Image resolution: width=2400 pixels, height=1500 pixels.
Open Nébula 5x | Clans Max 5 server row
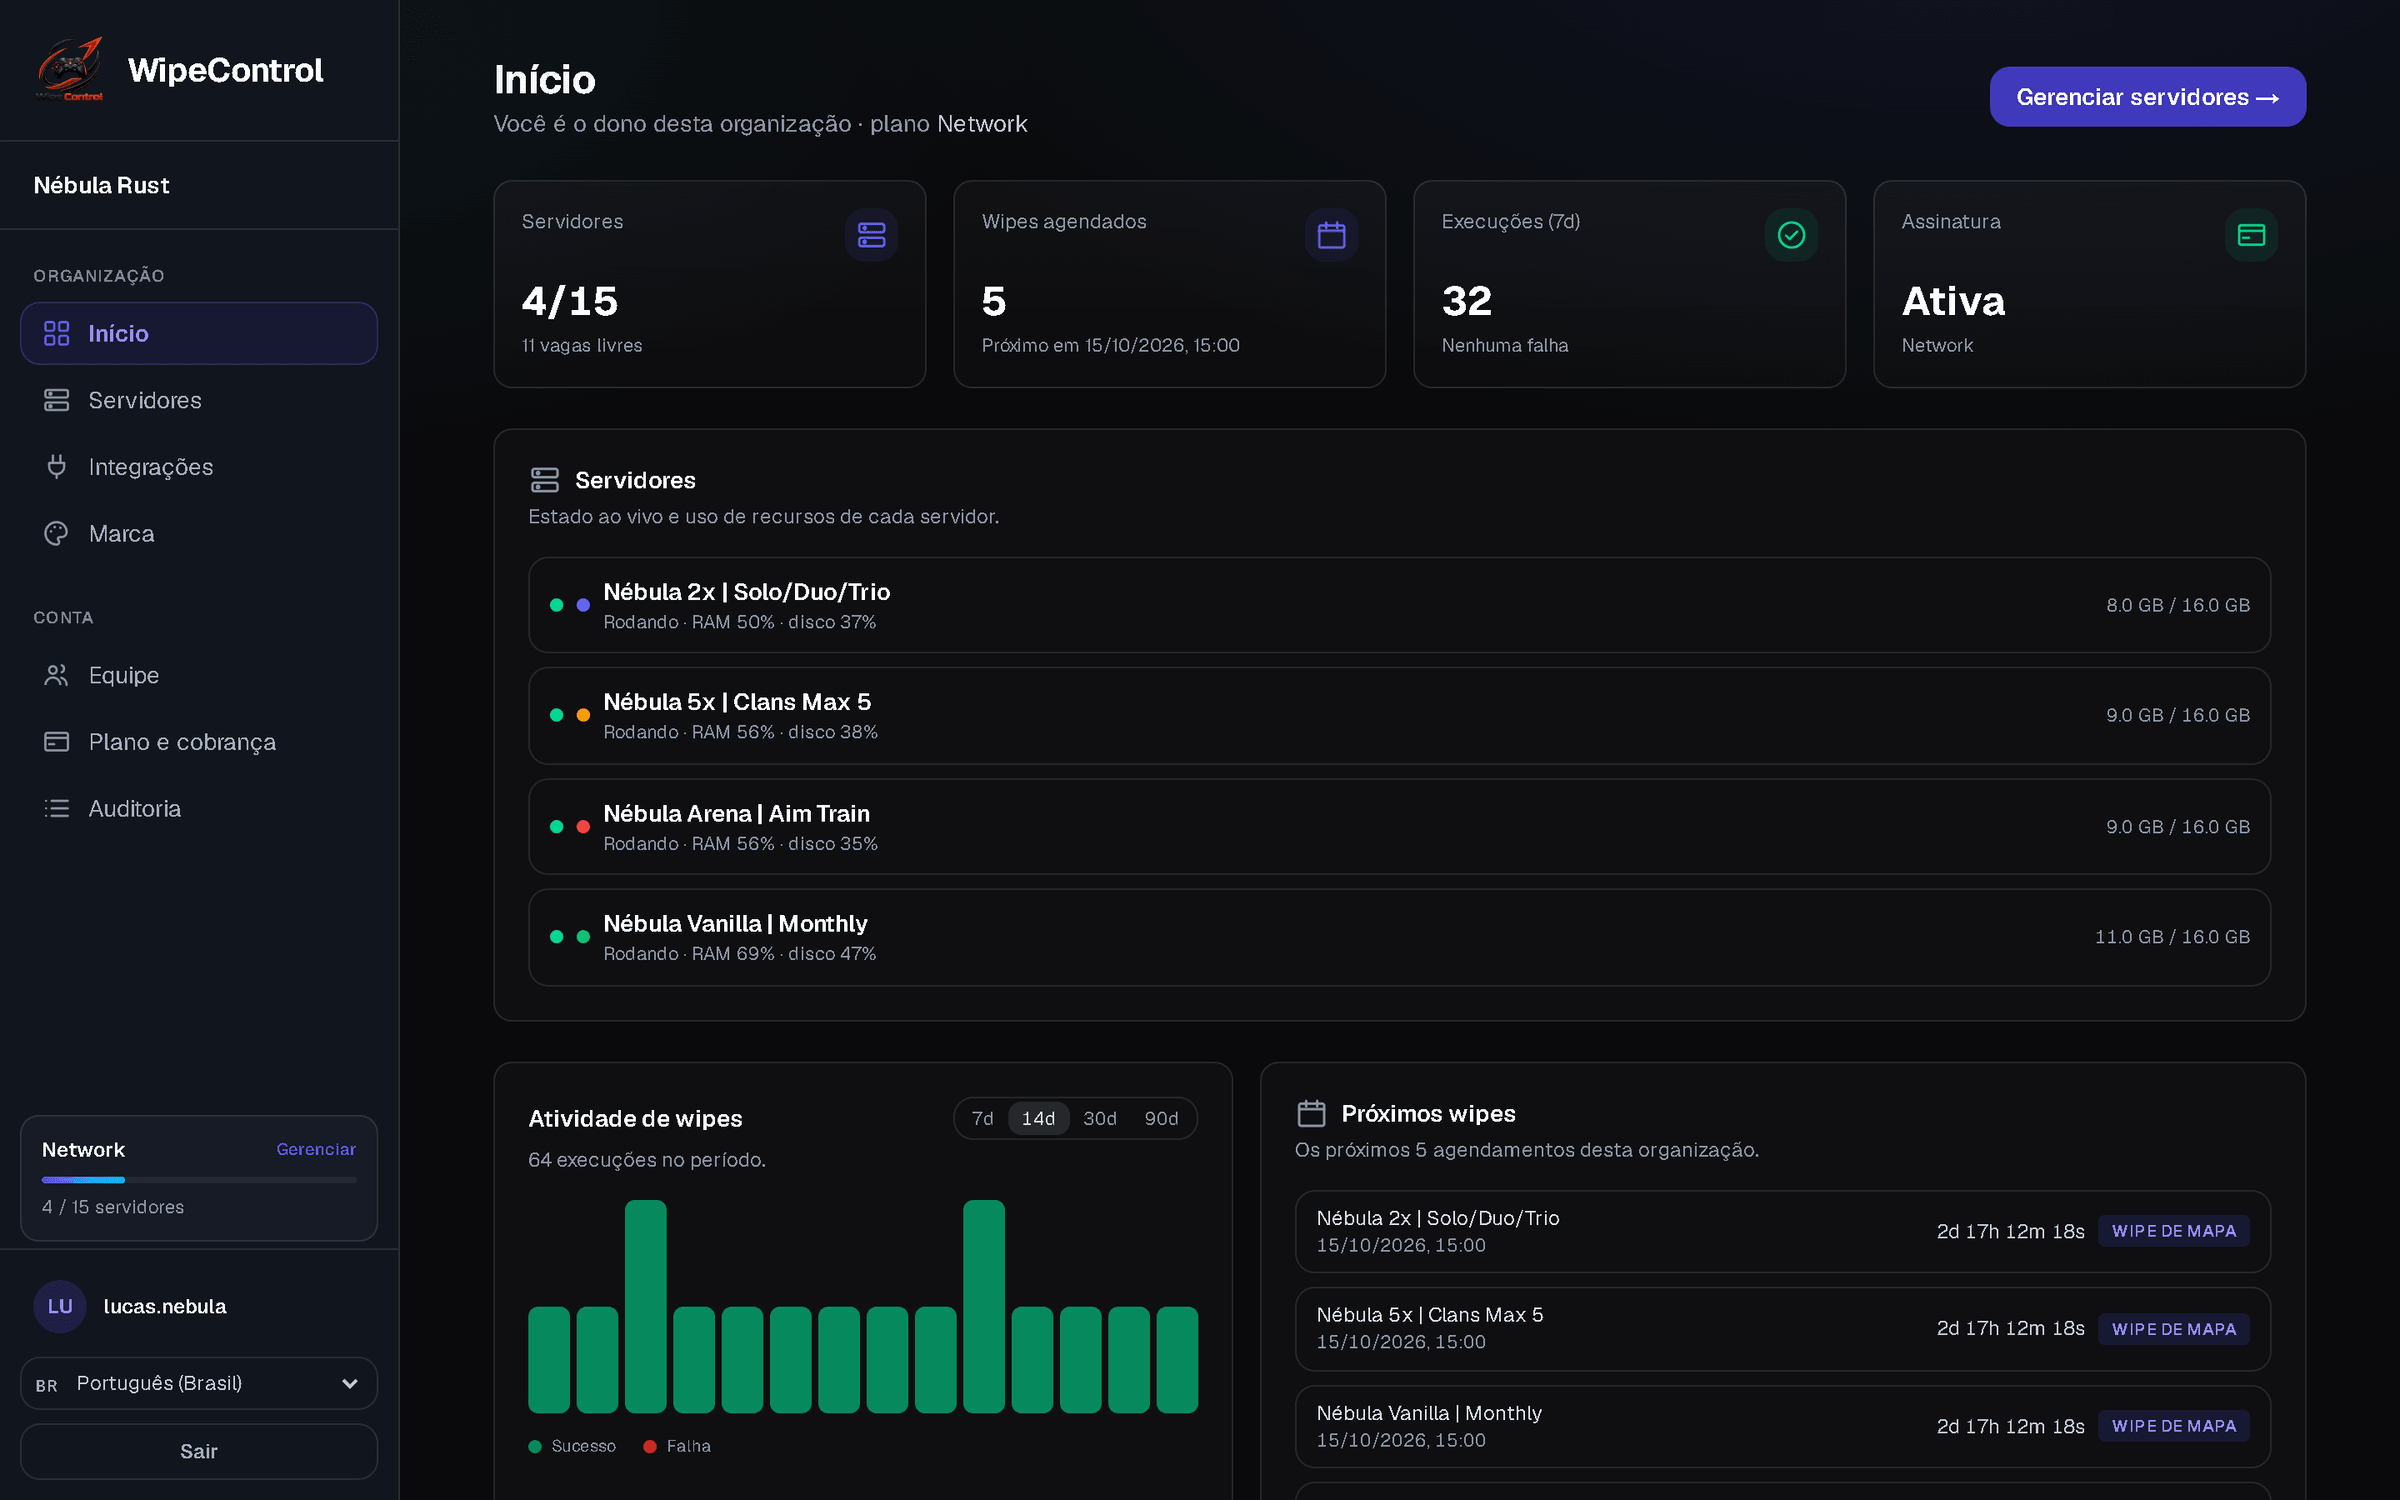[x=1399, y=716]
